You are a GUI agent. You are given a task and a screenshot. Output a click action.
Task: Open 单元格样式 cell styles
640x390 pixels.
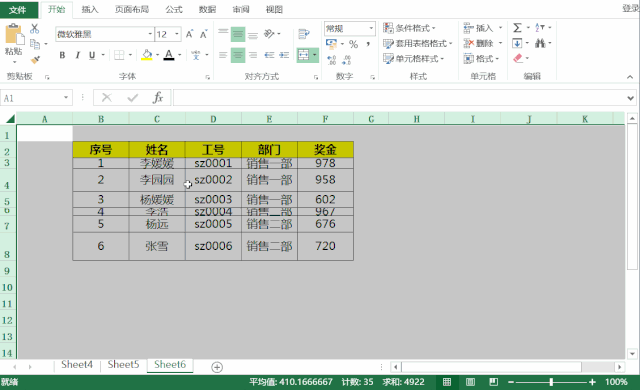pos(413,59)
